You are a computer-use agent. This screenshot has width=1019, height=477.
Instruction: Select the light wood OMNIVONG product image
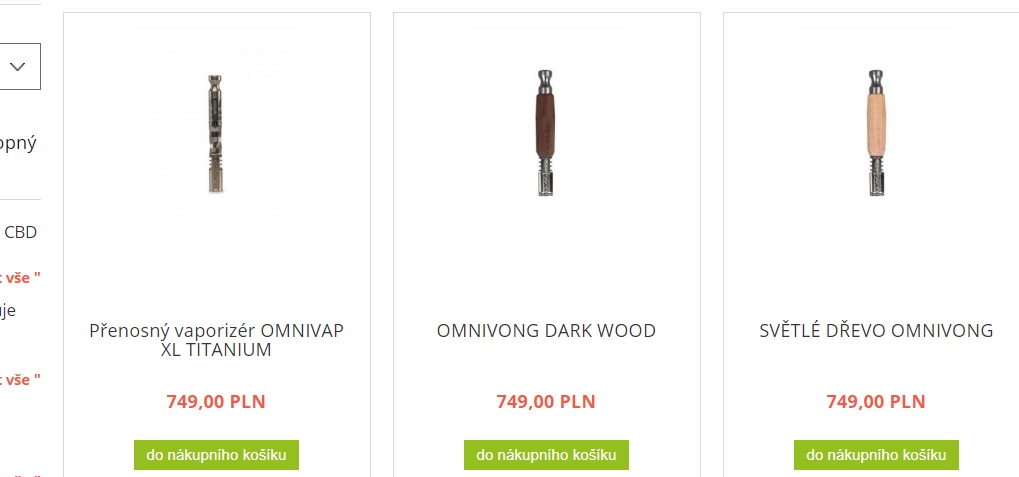[876, 135]
